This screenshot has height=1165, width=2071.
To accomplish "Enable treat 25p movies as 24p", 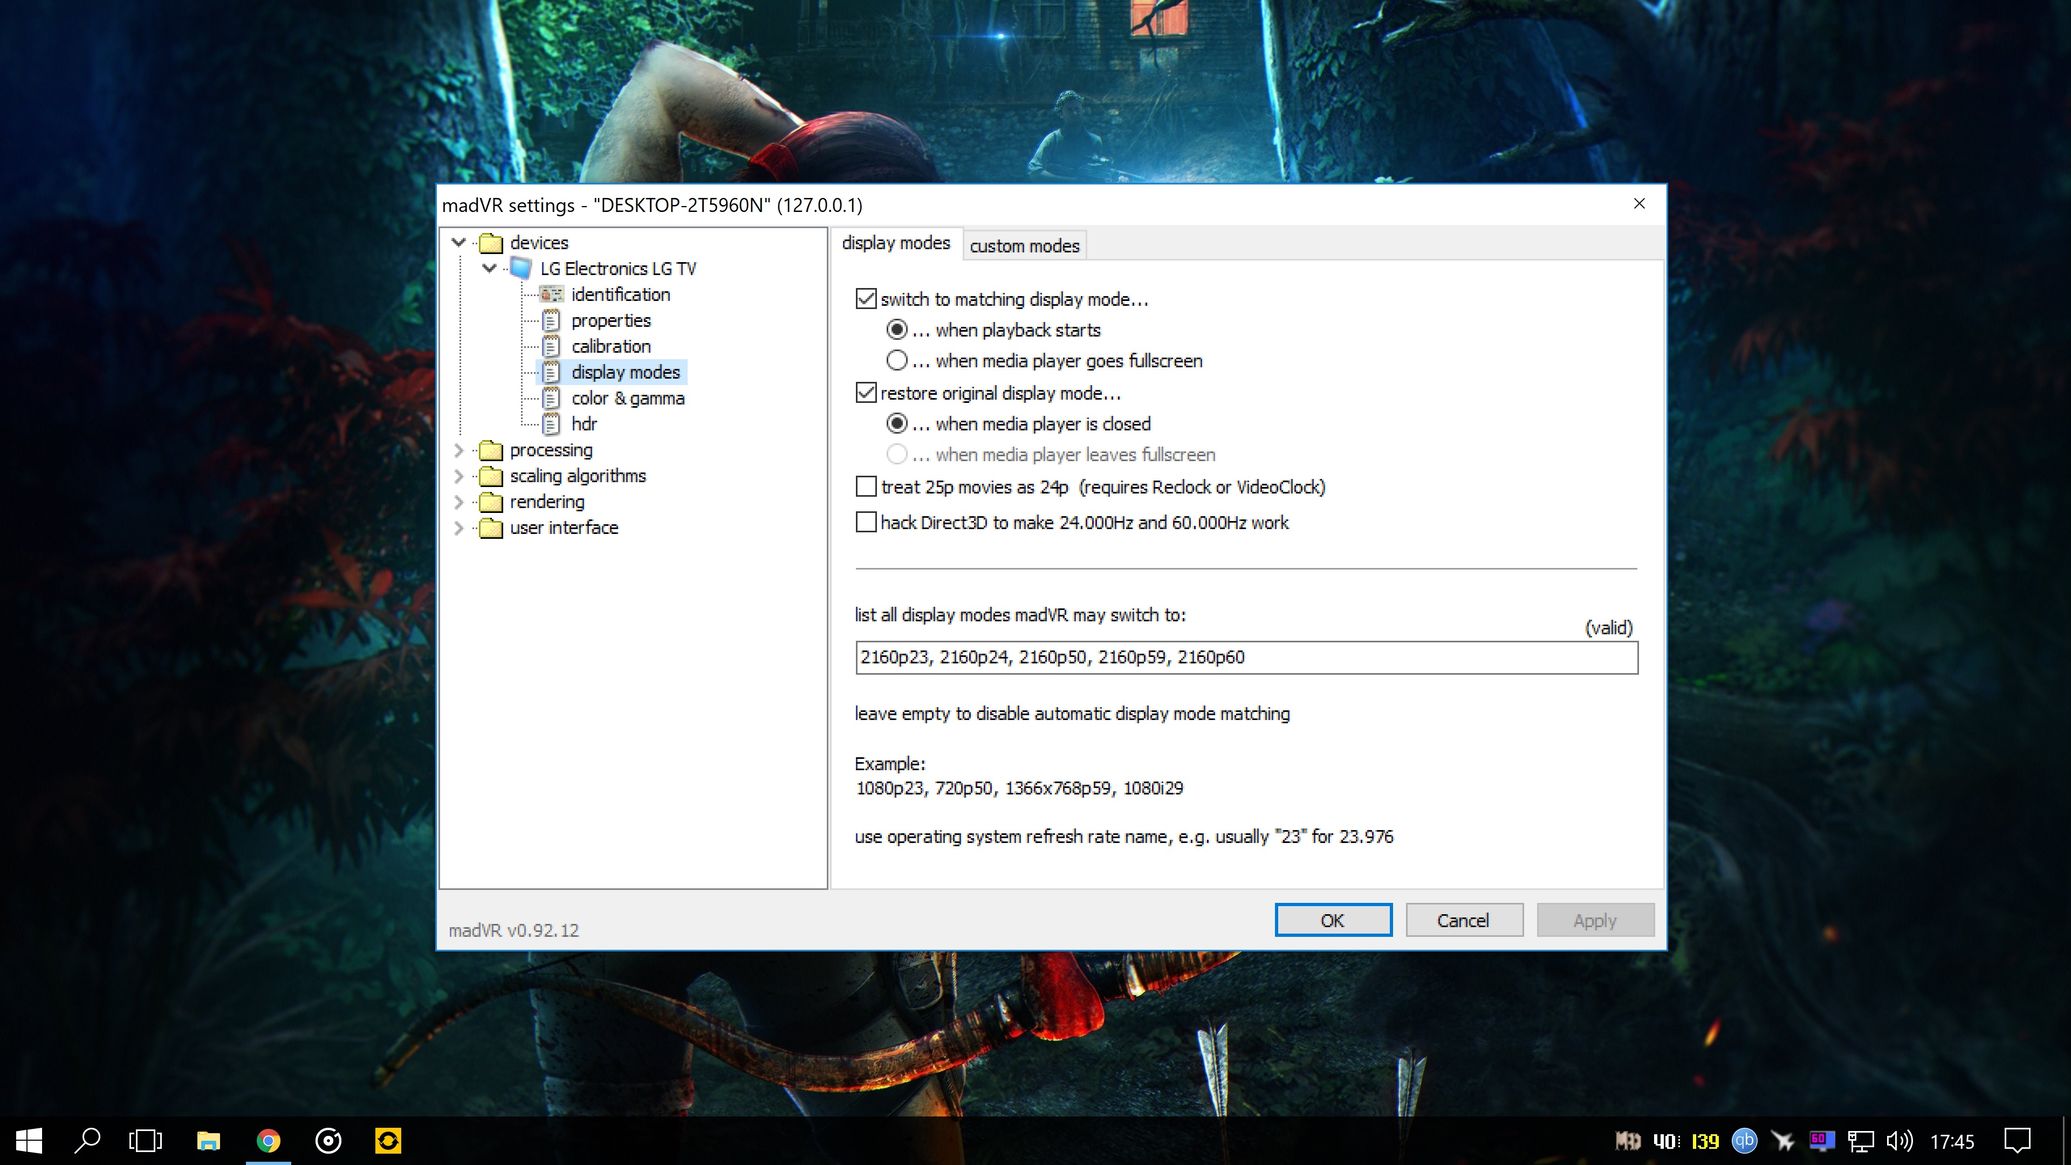I will coord(866,487).
